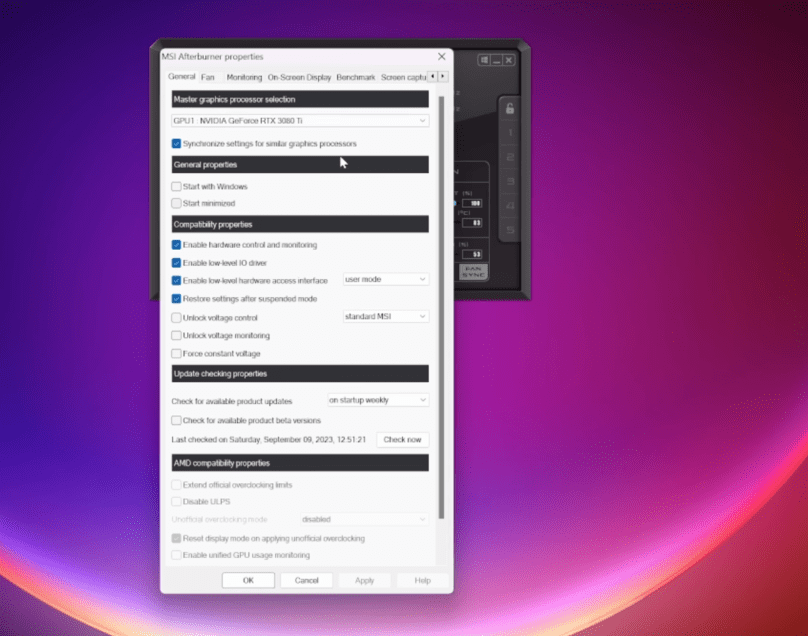
Task: Apply the current Afterburner settings
Action: pyautogui.click(x=364, y=579)
